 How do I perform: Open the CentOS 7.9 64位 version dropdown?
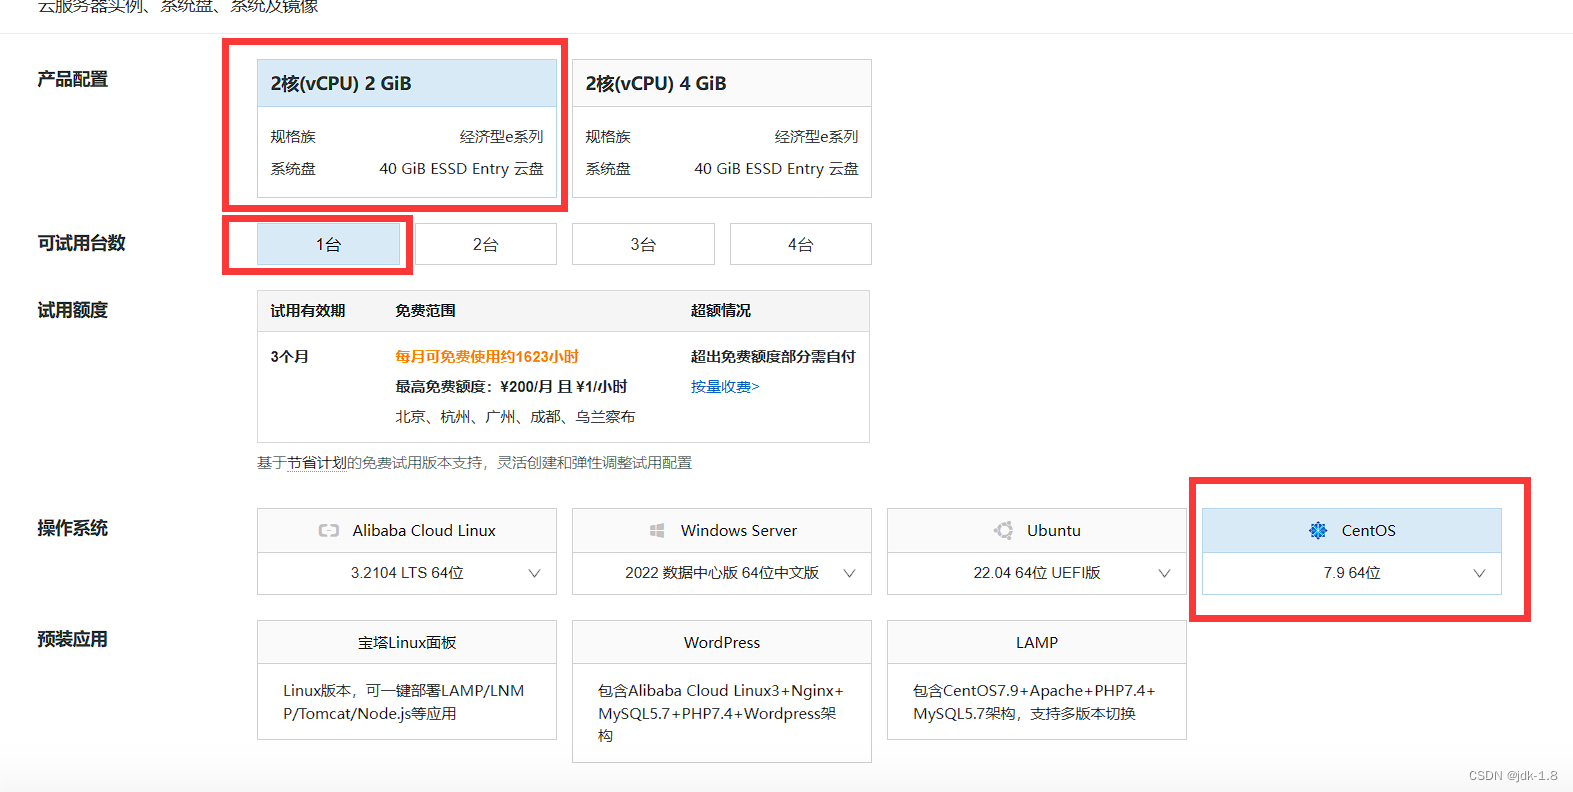[x=1351, y=573]
